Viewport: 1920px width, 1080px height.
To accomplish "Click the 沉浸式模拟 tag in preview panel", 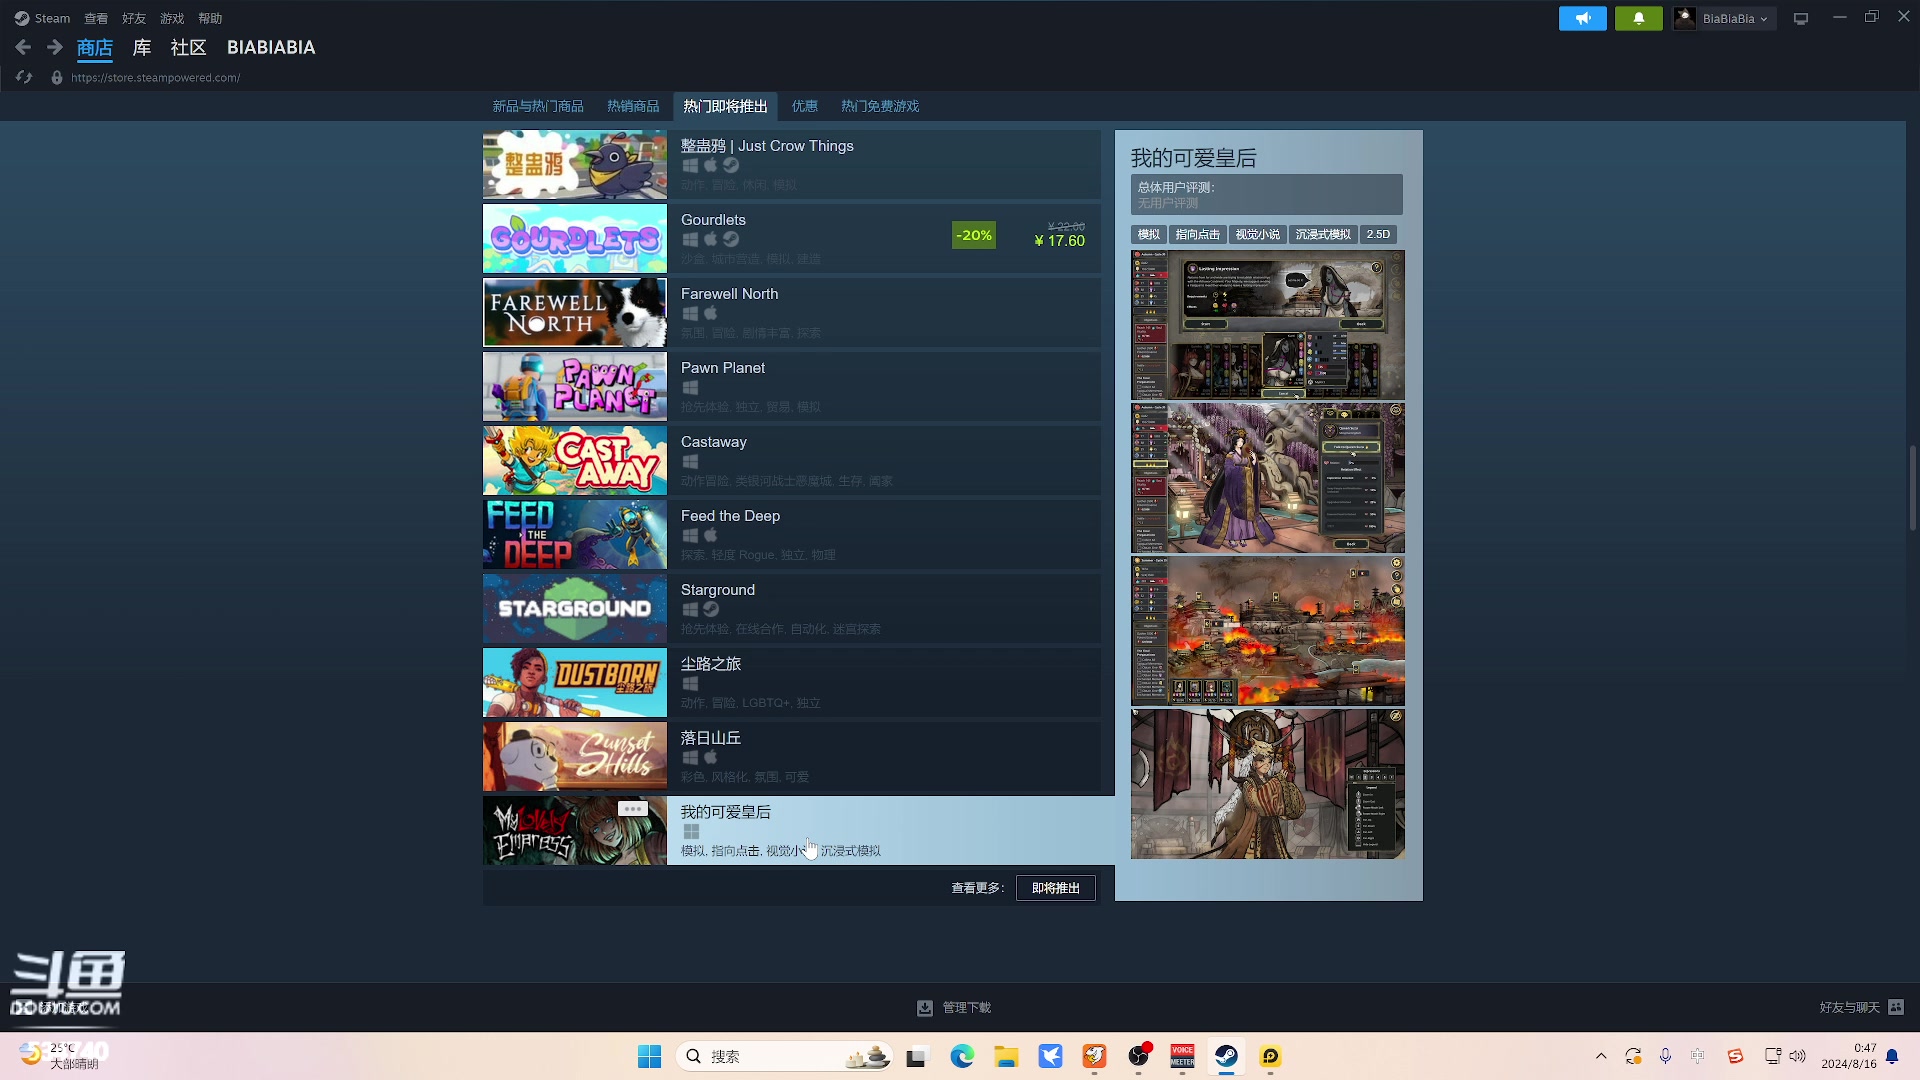I will [x=1323, y=235].
